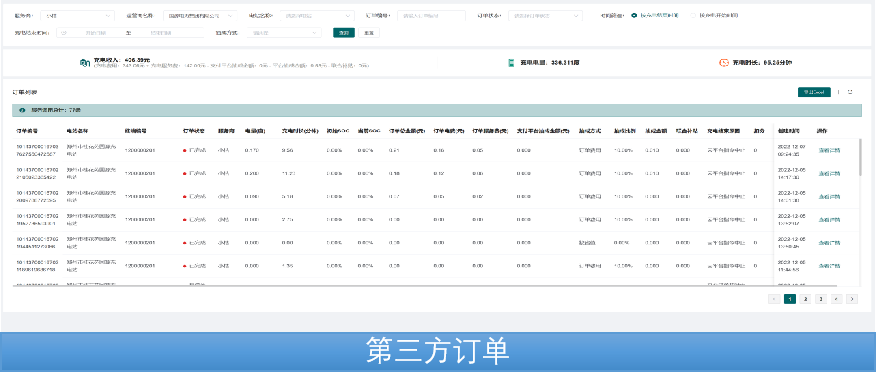Go to page 3 of the order list
Image resolution: width=876 pixels, height=372 pixels.
(821, 299)
